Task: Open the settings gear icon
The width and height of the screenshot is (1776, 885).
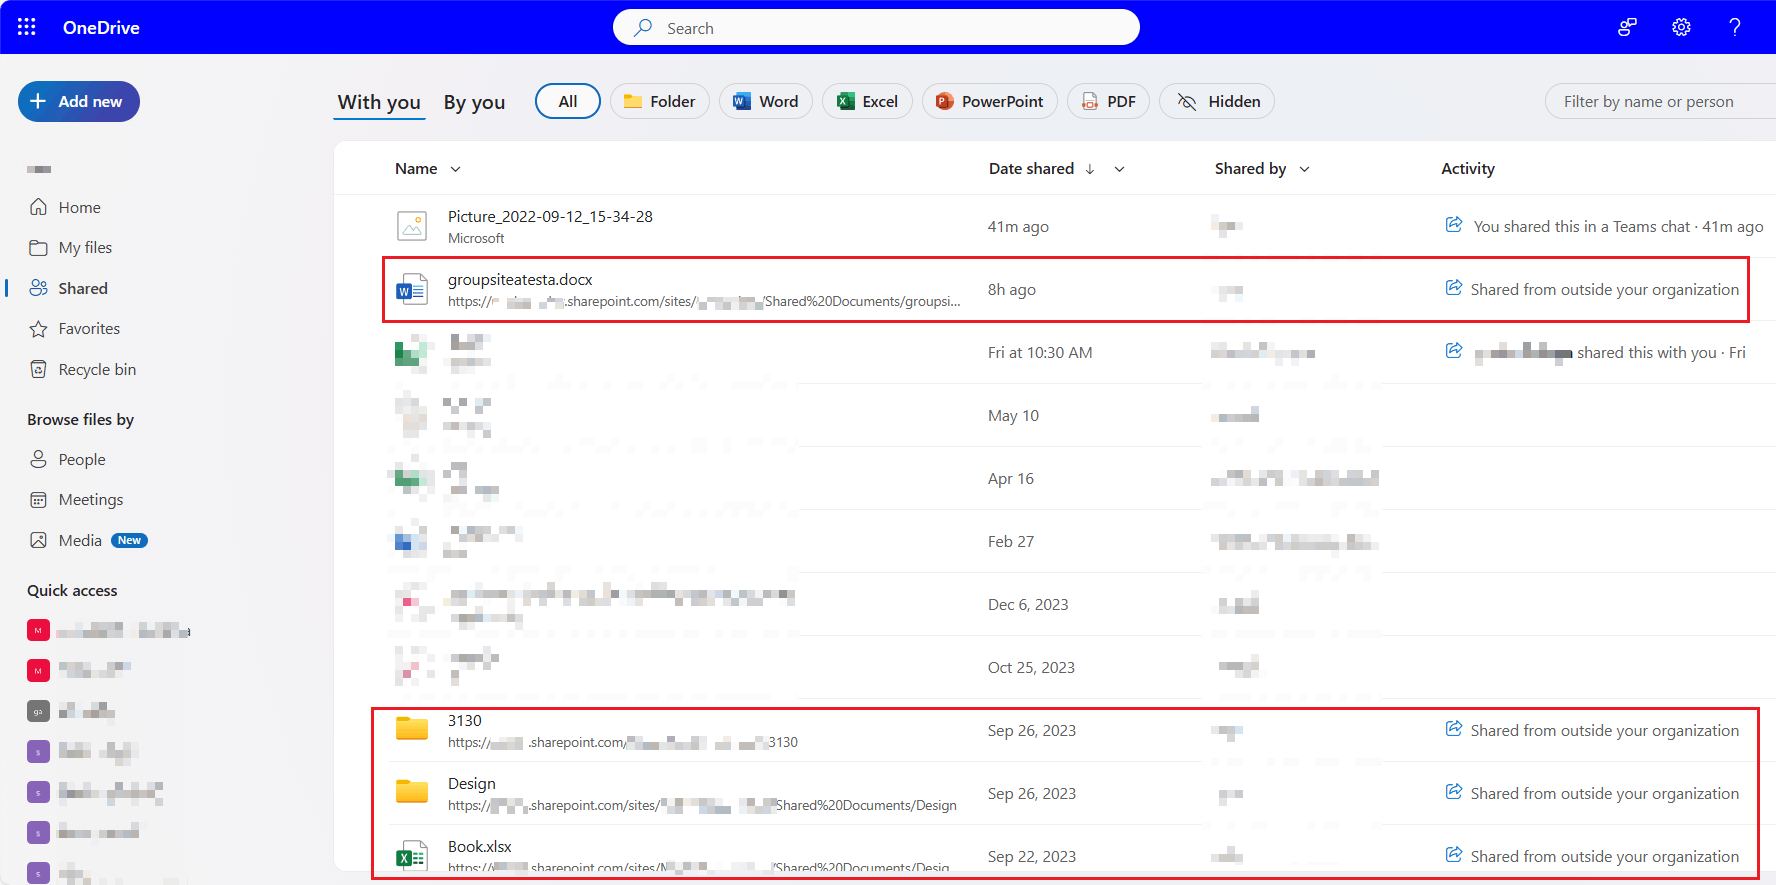Action: pyautogui.click(x=1681, y=27)
